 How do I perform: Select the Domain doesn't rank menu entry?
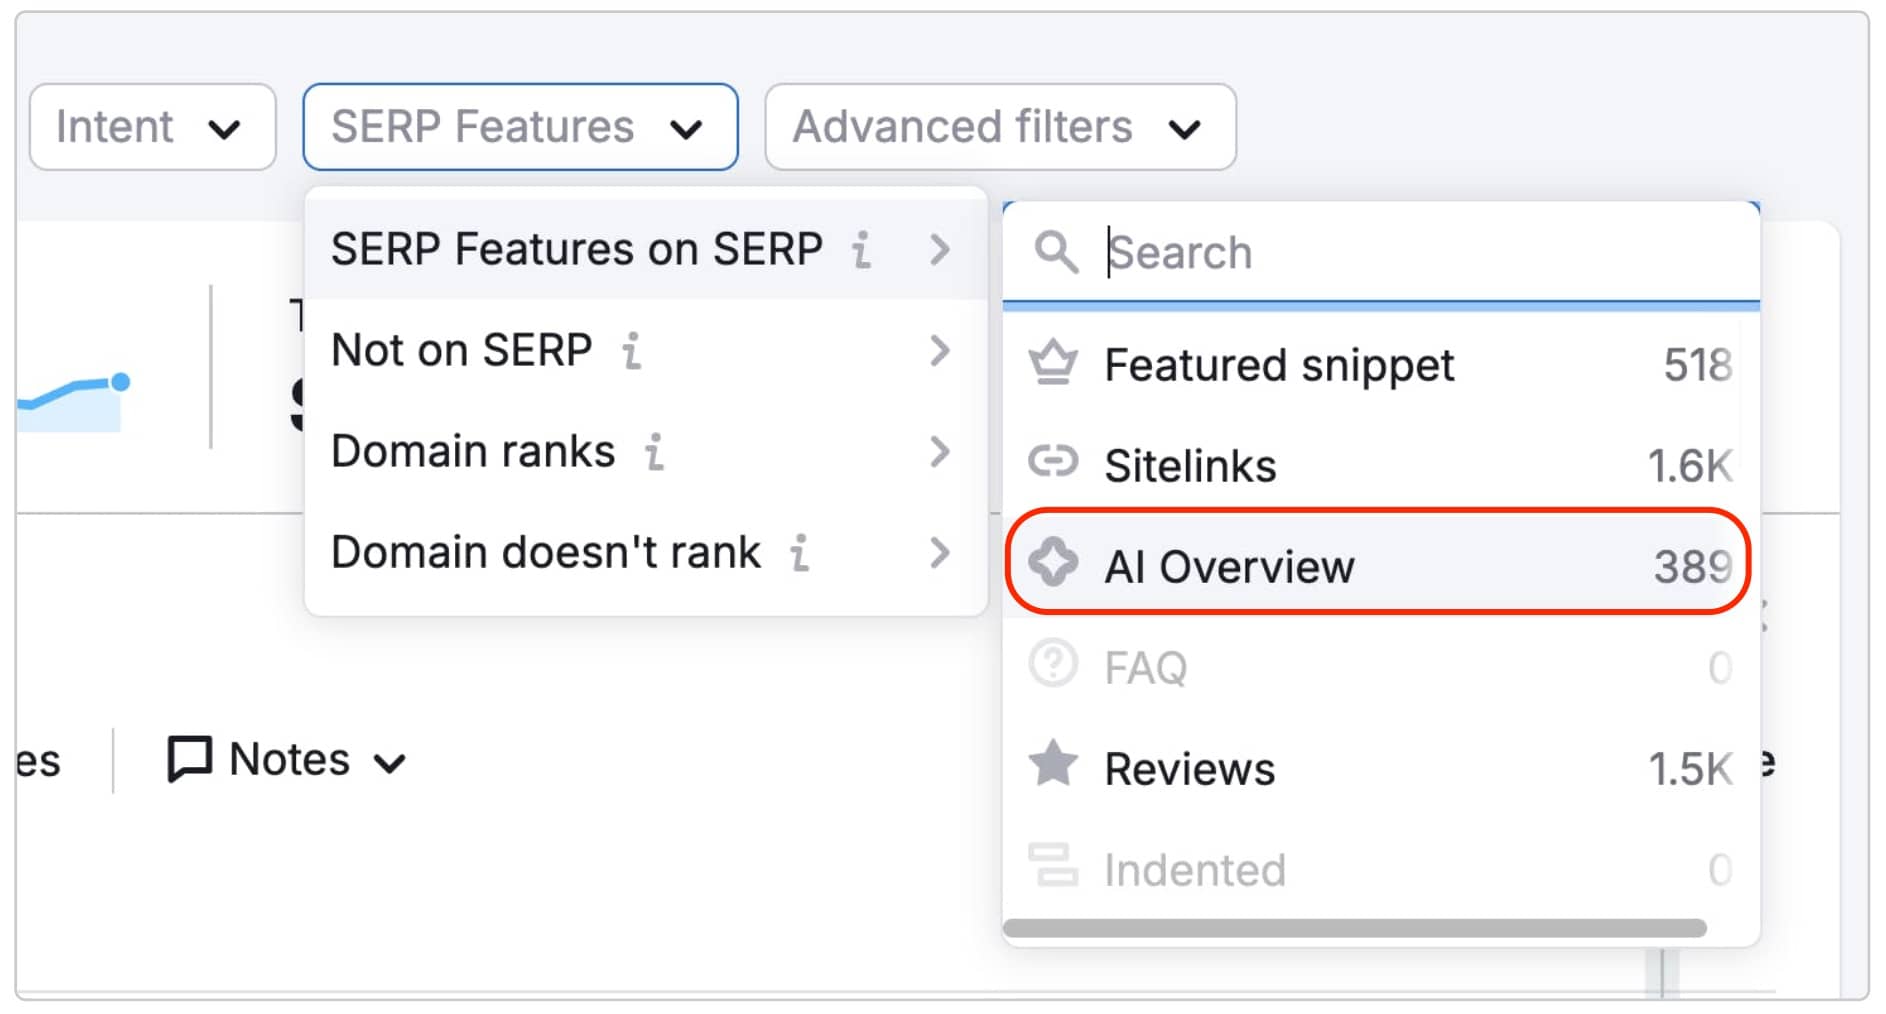coord(545,551)
